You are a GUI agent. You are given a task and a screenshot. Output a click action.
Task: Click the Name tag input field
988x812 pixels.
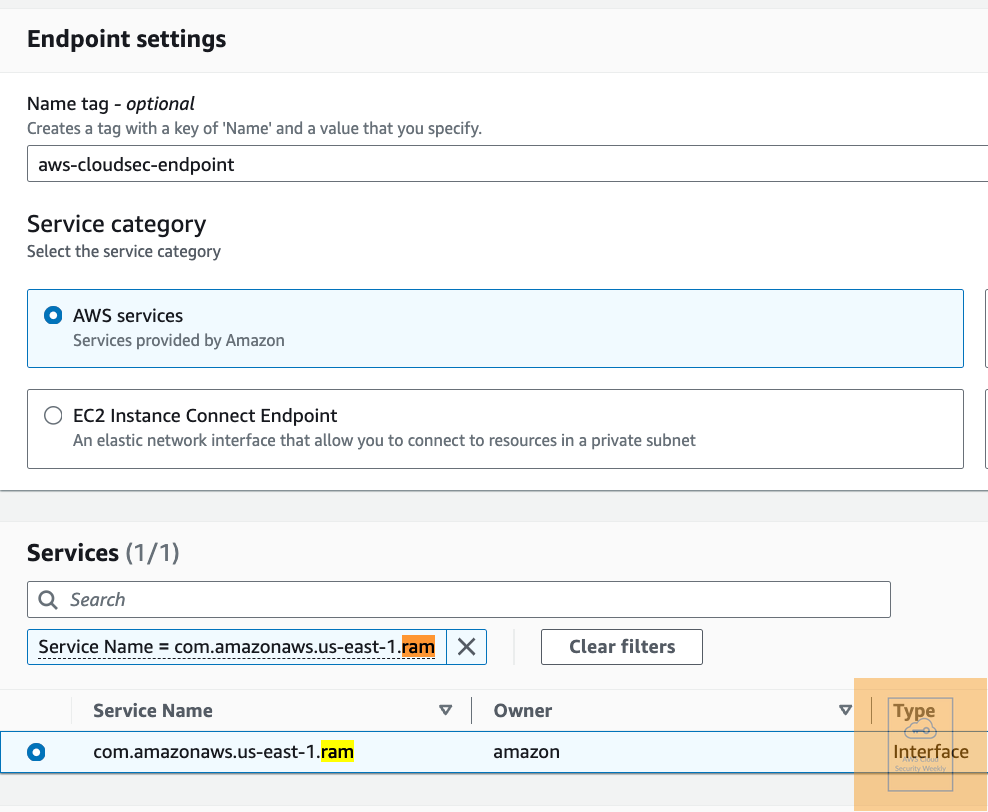(x=507, y=164)
